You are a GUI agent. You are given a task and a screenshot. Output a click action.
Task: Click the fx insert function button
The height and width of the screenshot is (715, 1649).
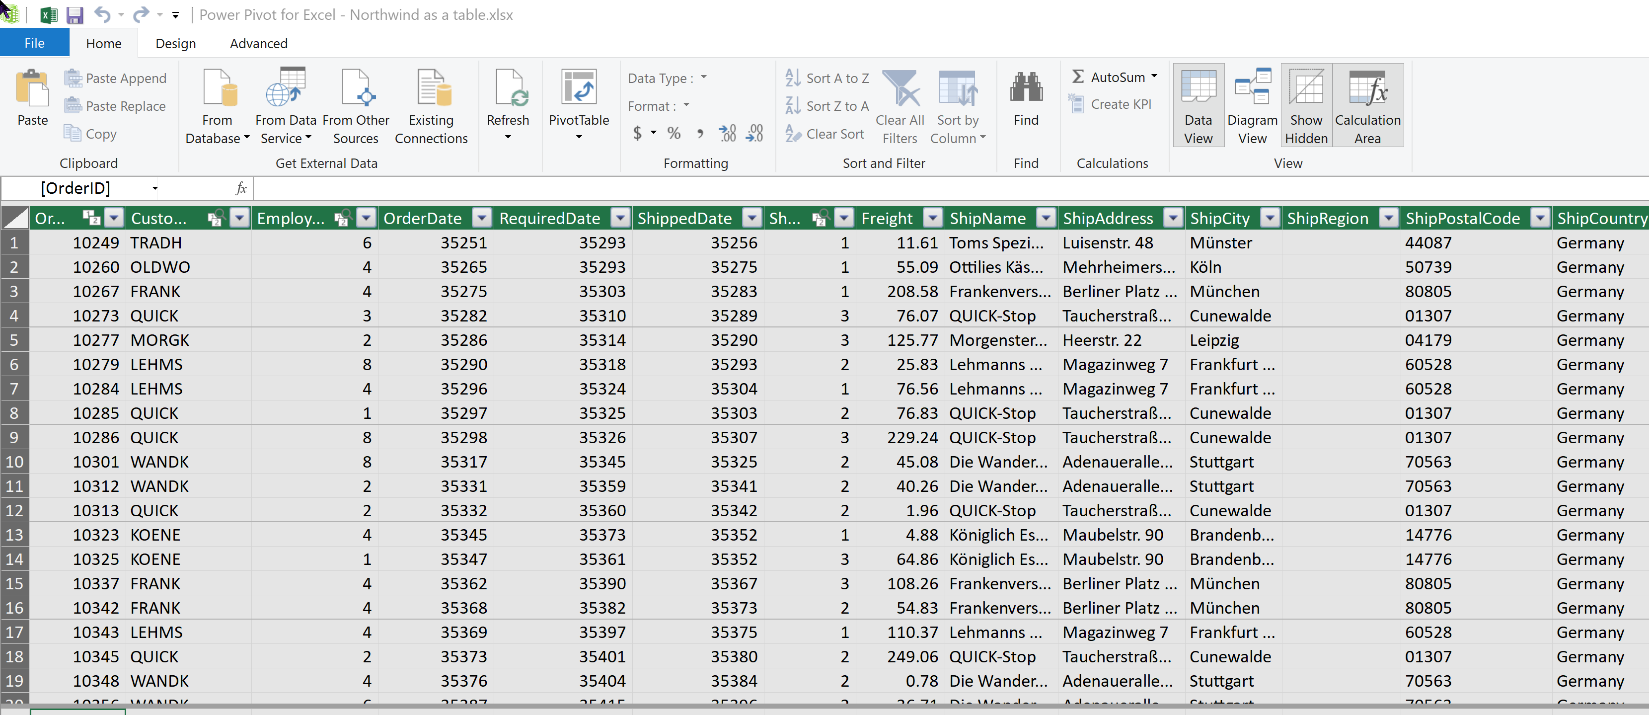pyautogui.click(x=241, y=188)
